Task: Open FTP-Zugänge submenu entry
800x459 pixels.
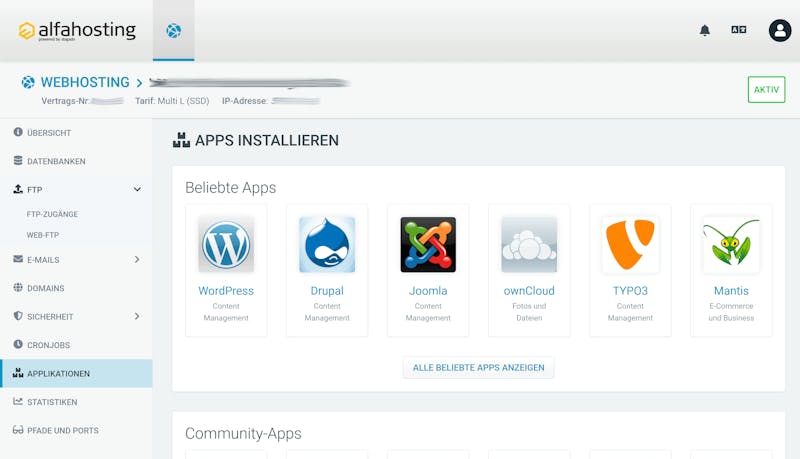Action: (53, 214)
